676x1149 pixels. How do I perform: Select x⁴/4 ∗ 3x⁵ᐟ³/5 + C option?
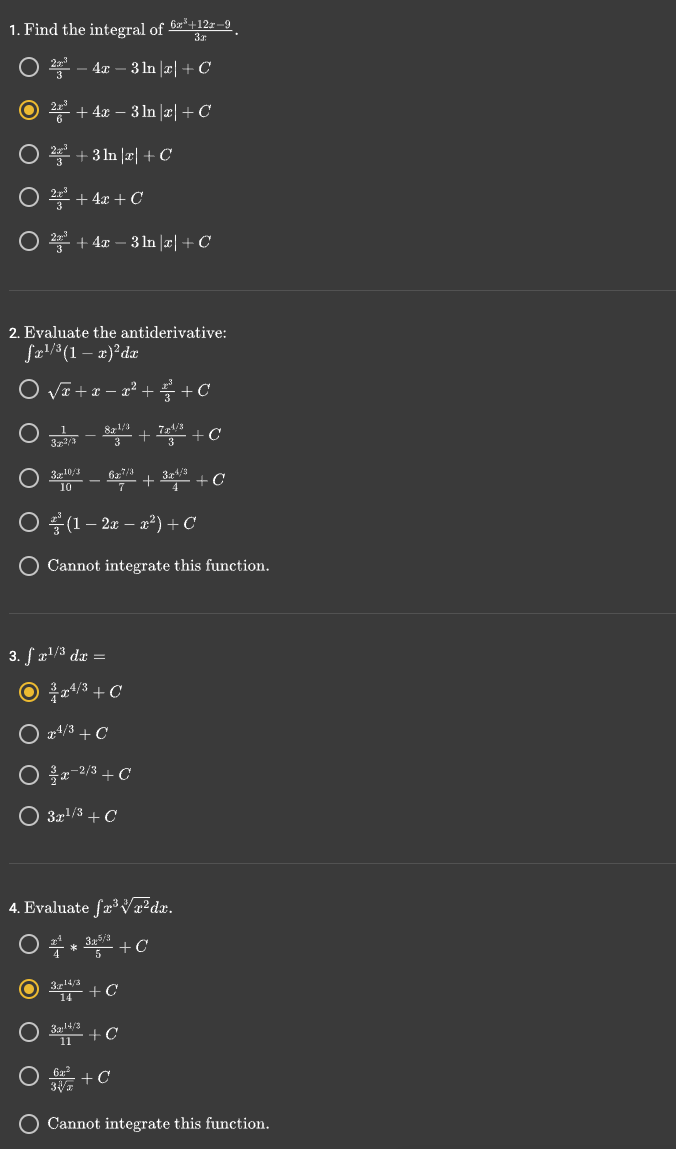click(28, 944)
